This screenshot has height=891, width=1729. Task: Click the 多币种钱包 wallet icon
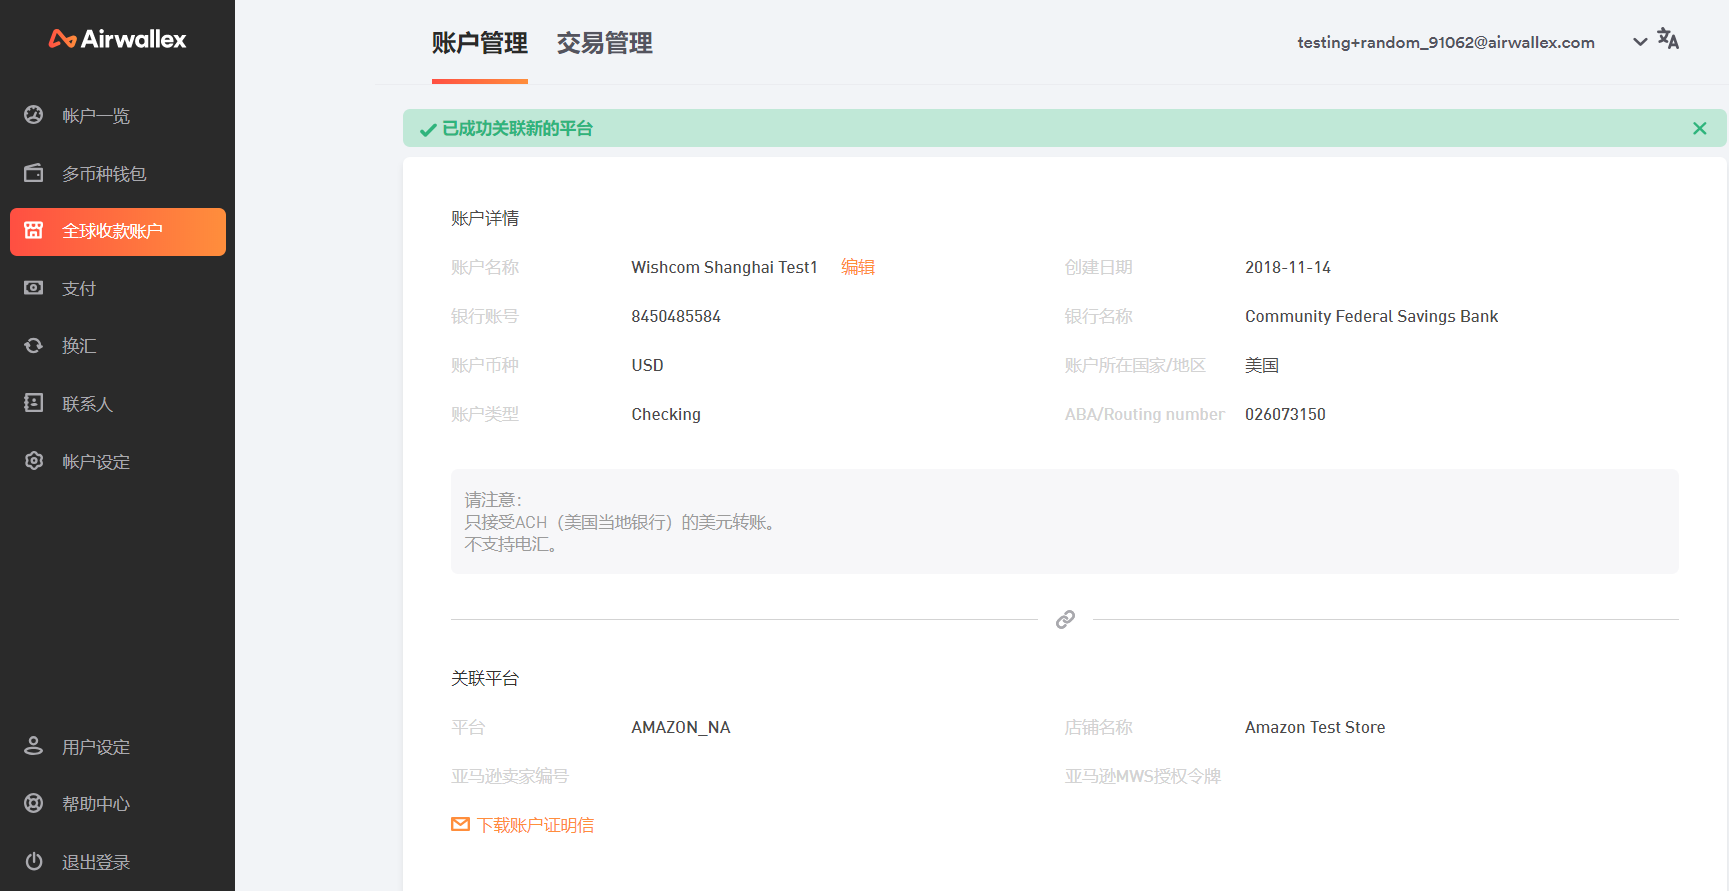tap(34, 173)
